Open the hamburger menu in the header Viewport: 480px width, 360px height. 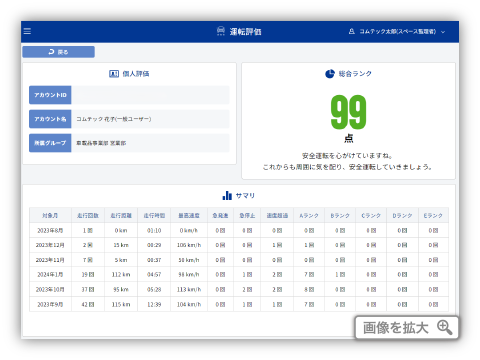click(x=27, y=31)
